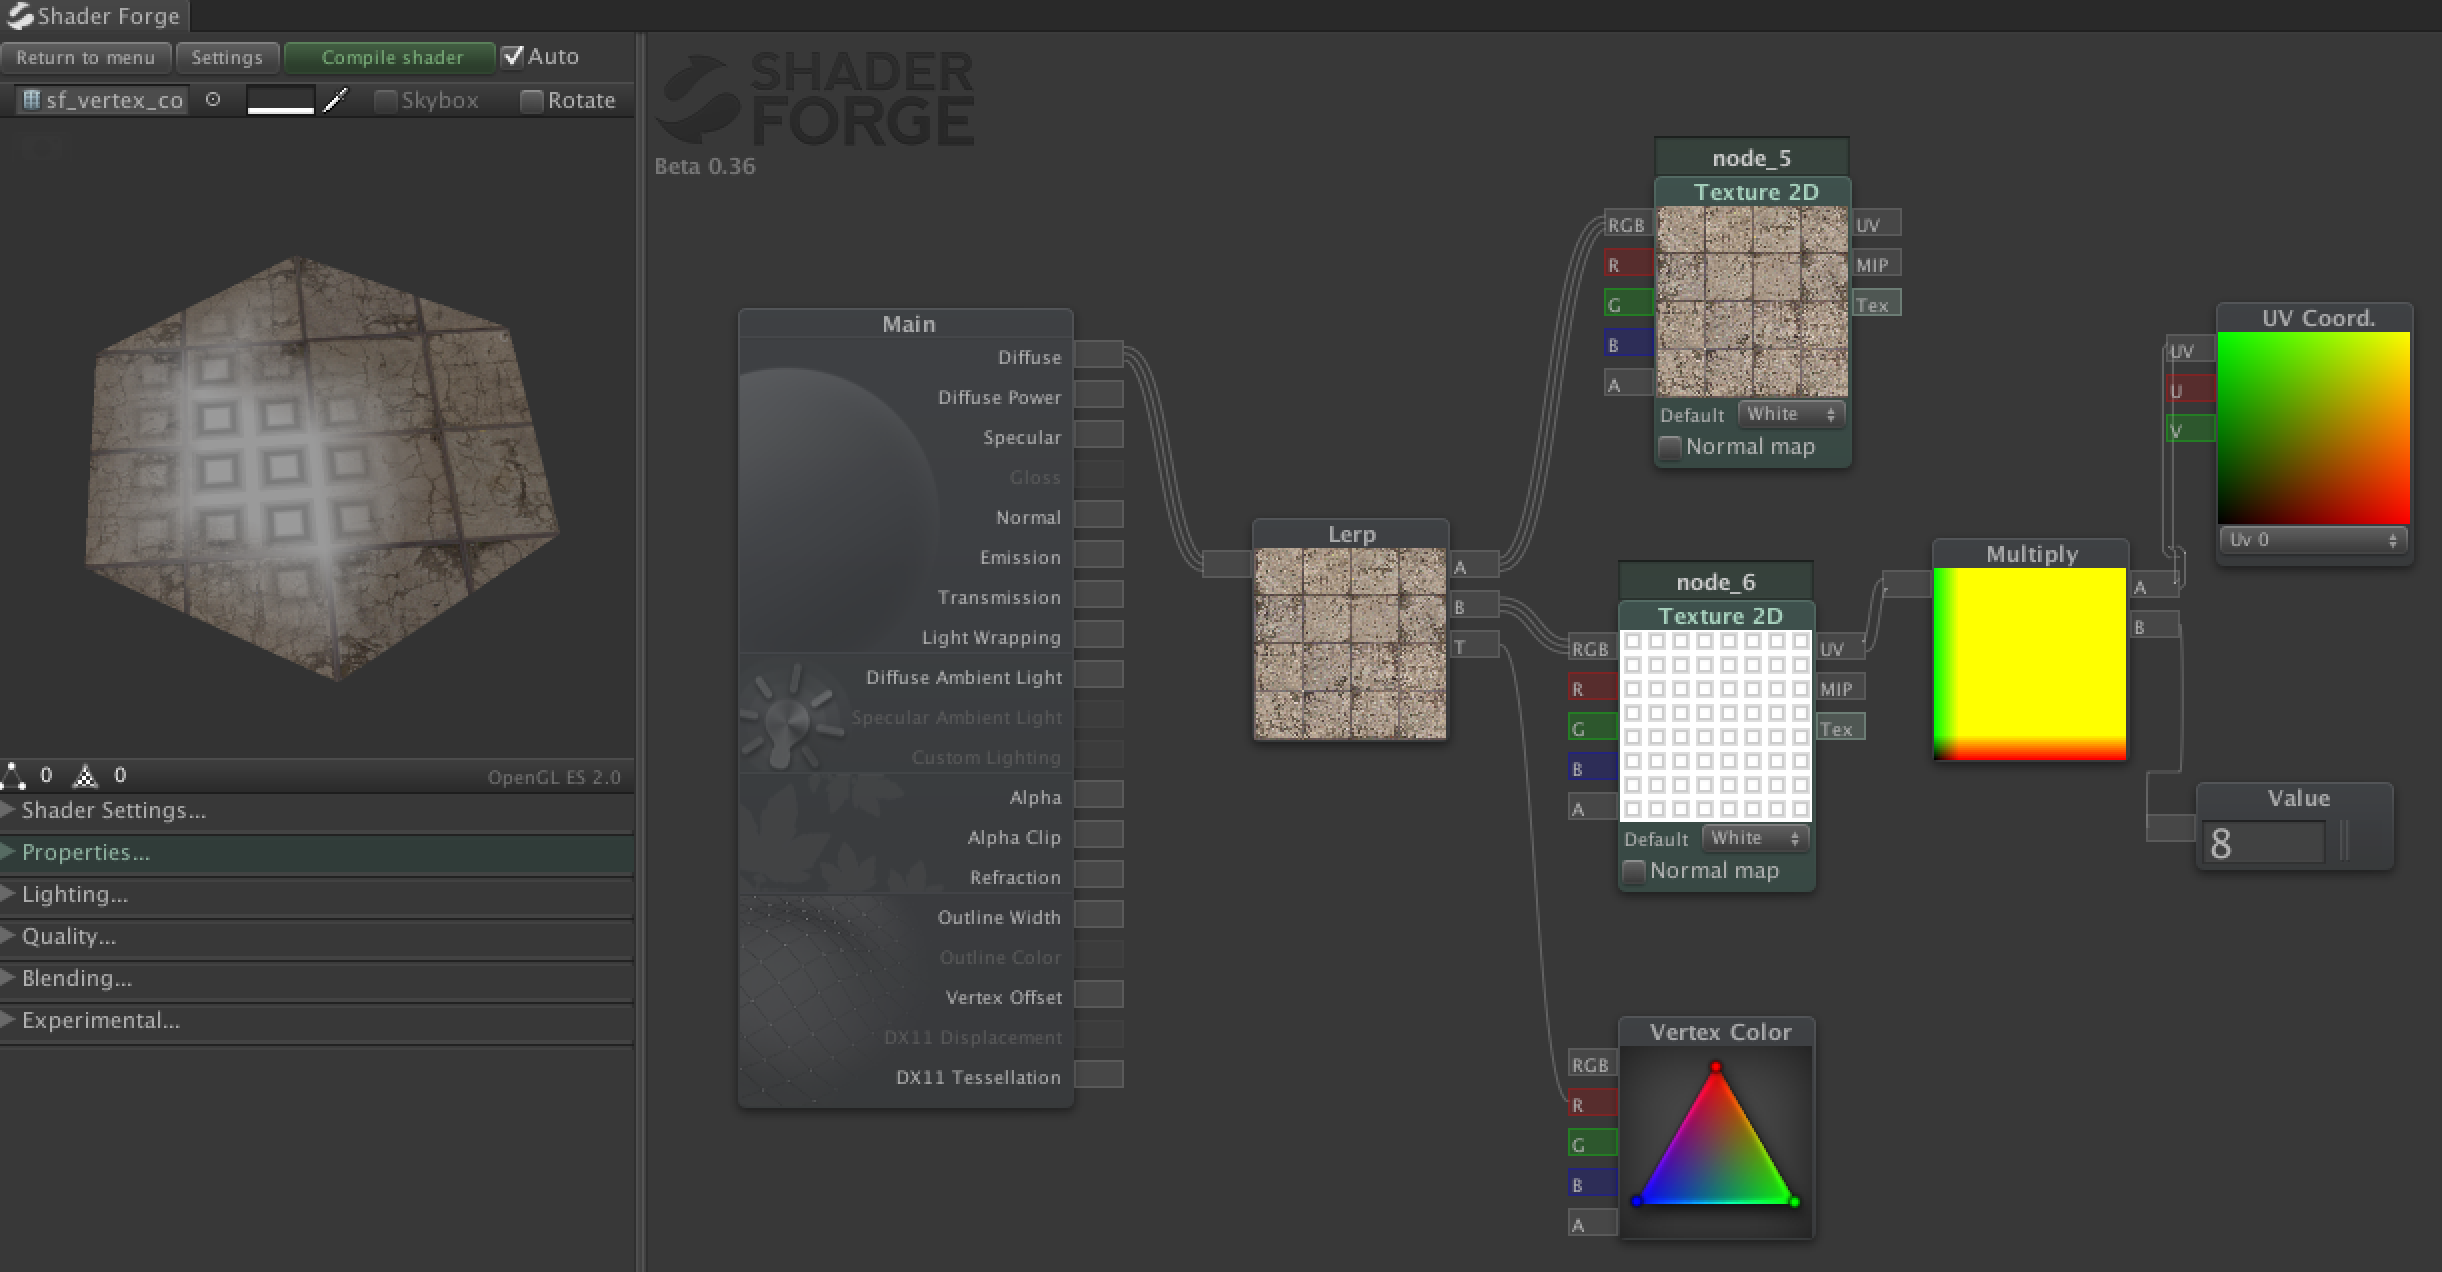Expand the Quality section

[x=317, y=937]
